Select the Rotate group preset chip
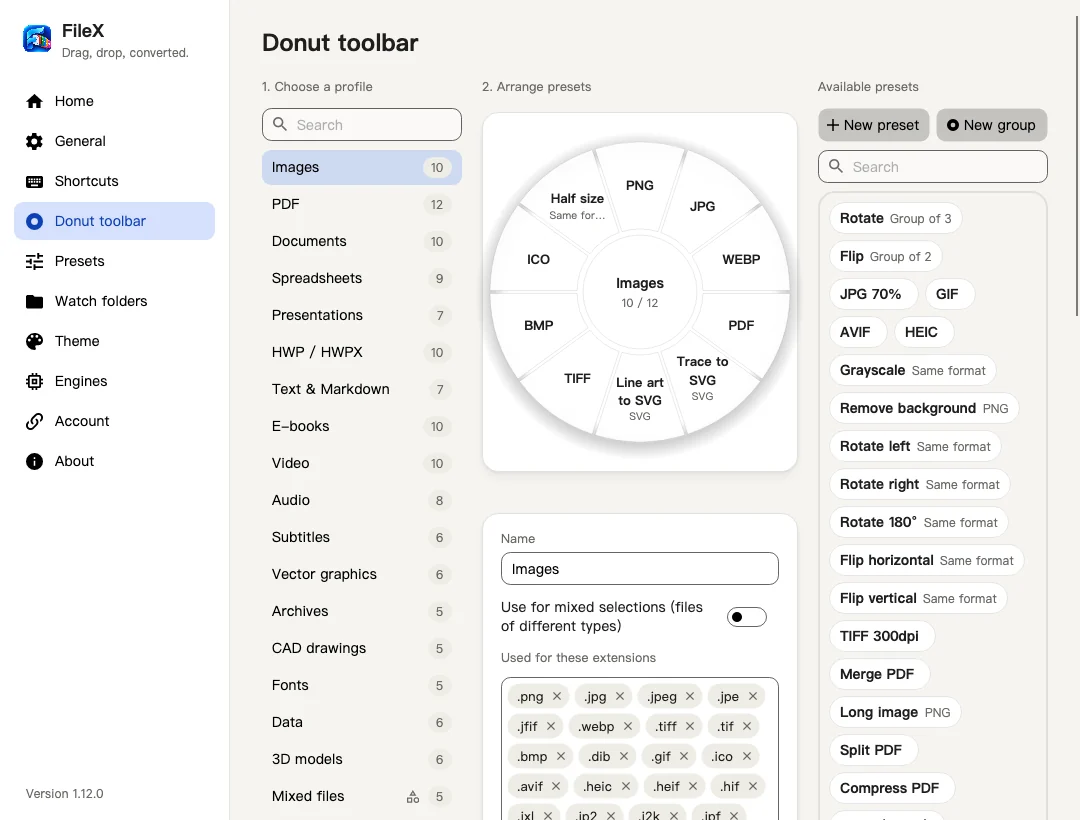 [x=895, y=218]
